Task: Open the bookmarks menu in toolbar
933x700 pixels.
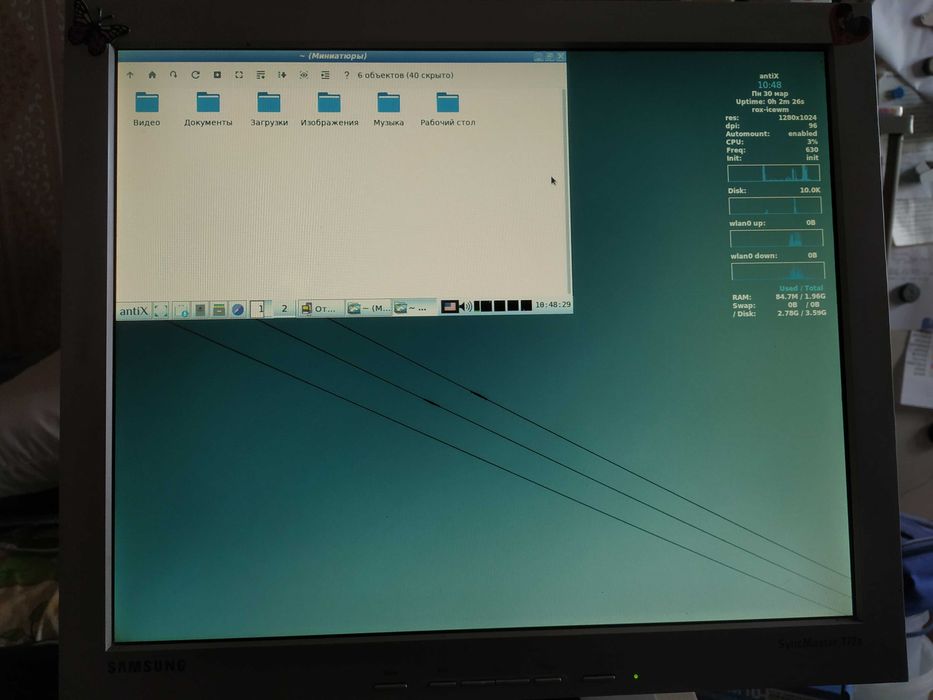Action: tap(173, 75)
